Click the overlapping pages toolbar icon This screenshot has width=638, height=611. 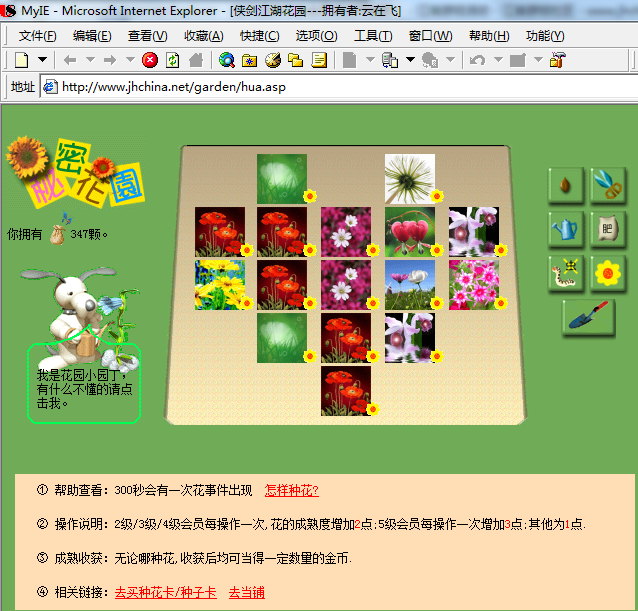coord(389,60)
